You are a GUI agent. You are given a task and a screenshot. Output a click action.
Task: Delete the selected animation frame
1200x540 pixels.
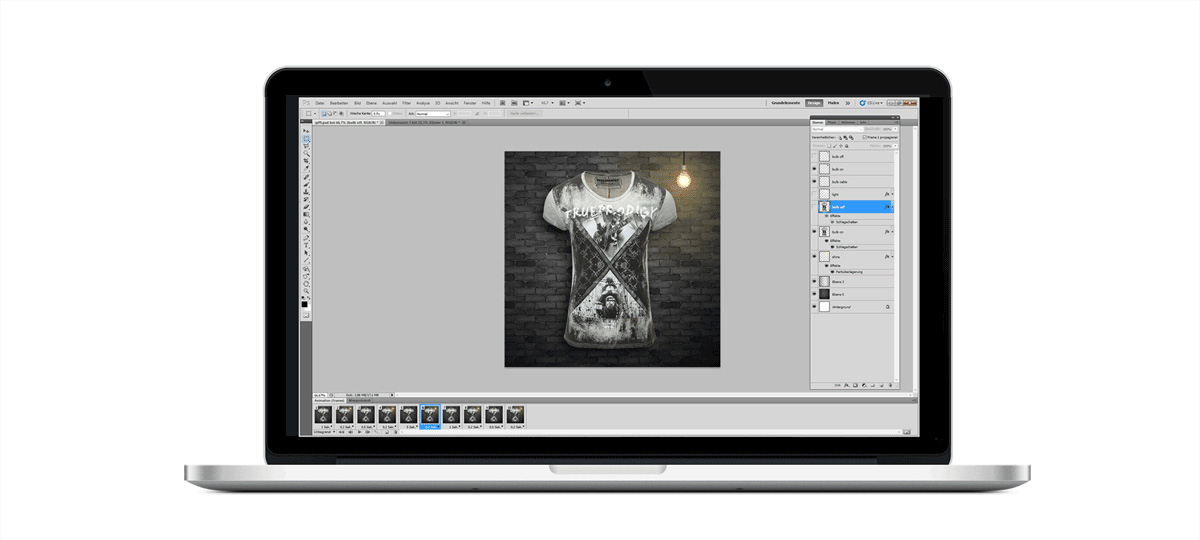click(x=396, y=432)
